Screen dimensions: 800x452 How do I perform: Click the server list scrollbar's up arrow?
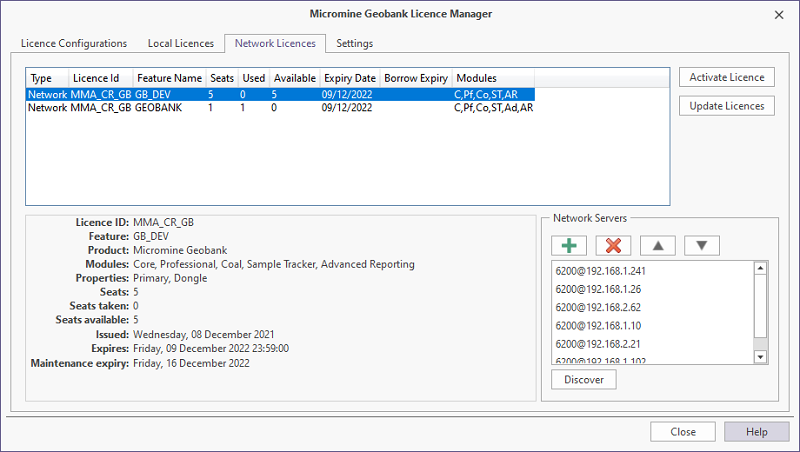coord(760,268)
